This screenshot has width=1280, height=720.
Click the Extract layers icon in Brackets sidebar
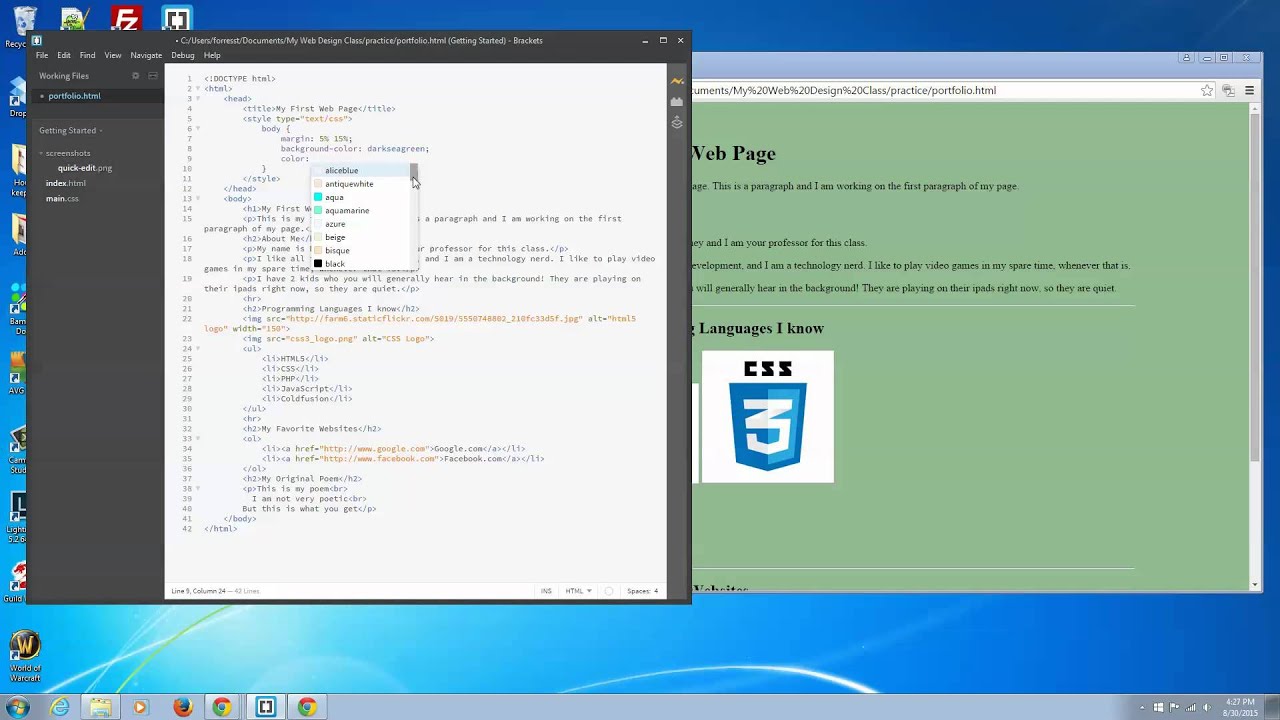[x=677, y=122]
